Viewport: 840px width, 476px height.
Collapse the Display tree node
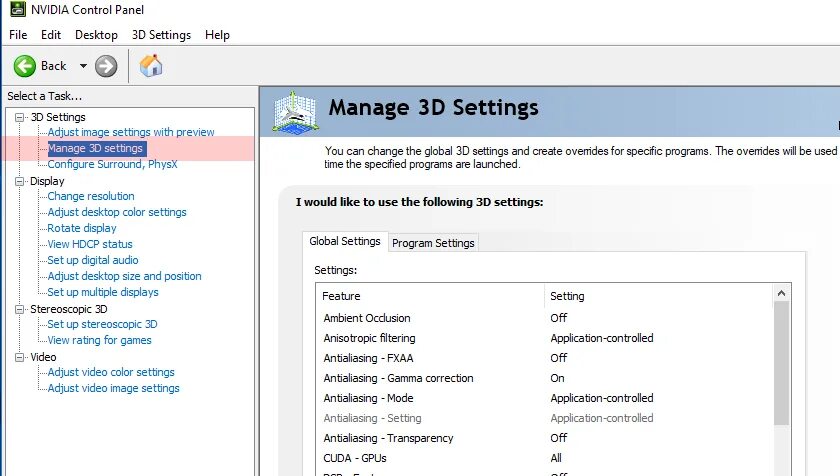[x=19, y=181]
